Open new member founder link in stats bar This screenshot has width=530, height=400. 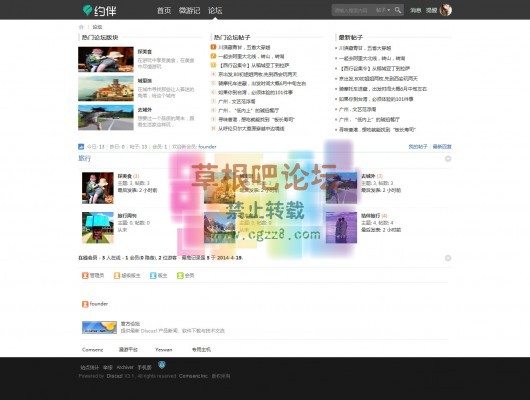tap(207, 147)
